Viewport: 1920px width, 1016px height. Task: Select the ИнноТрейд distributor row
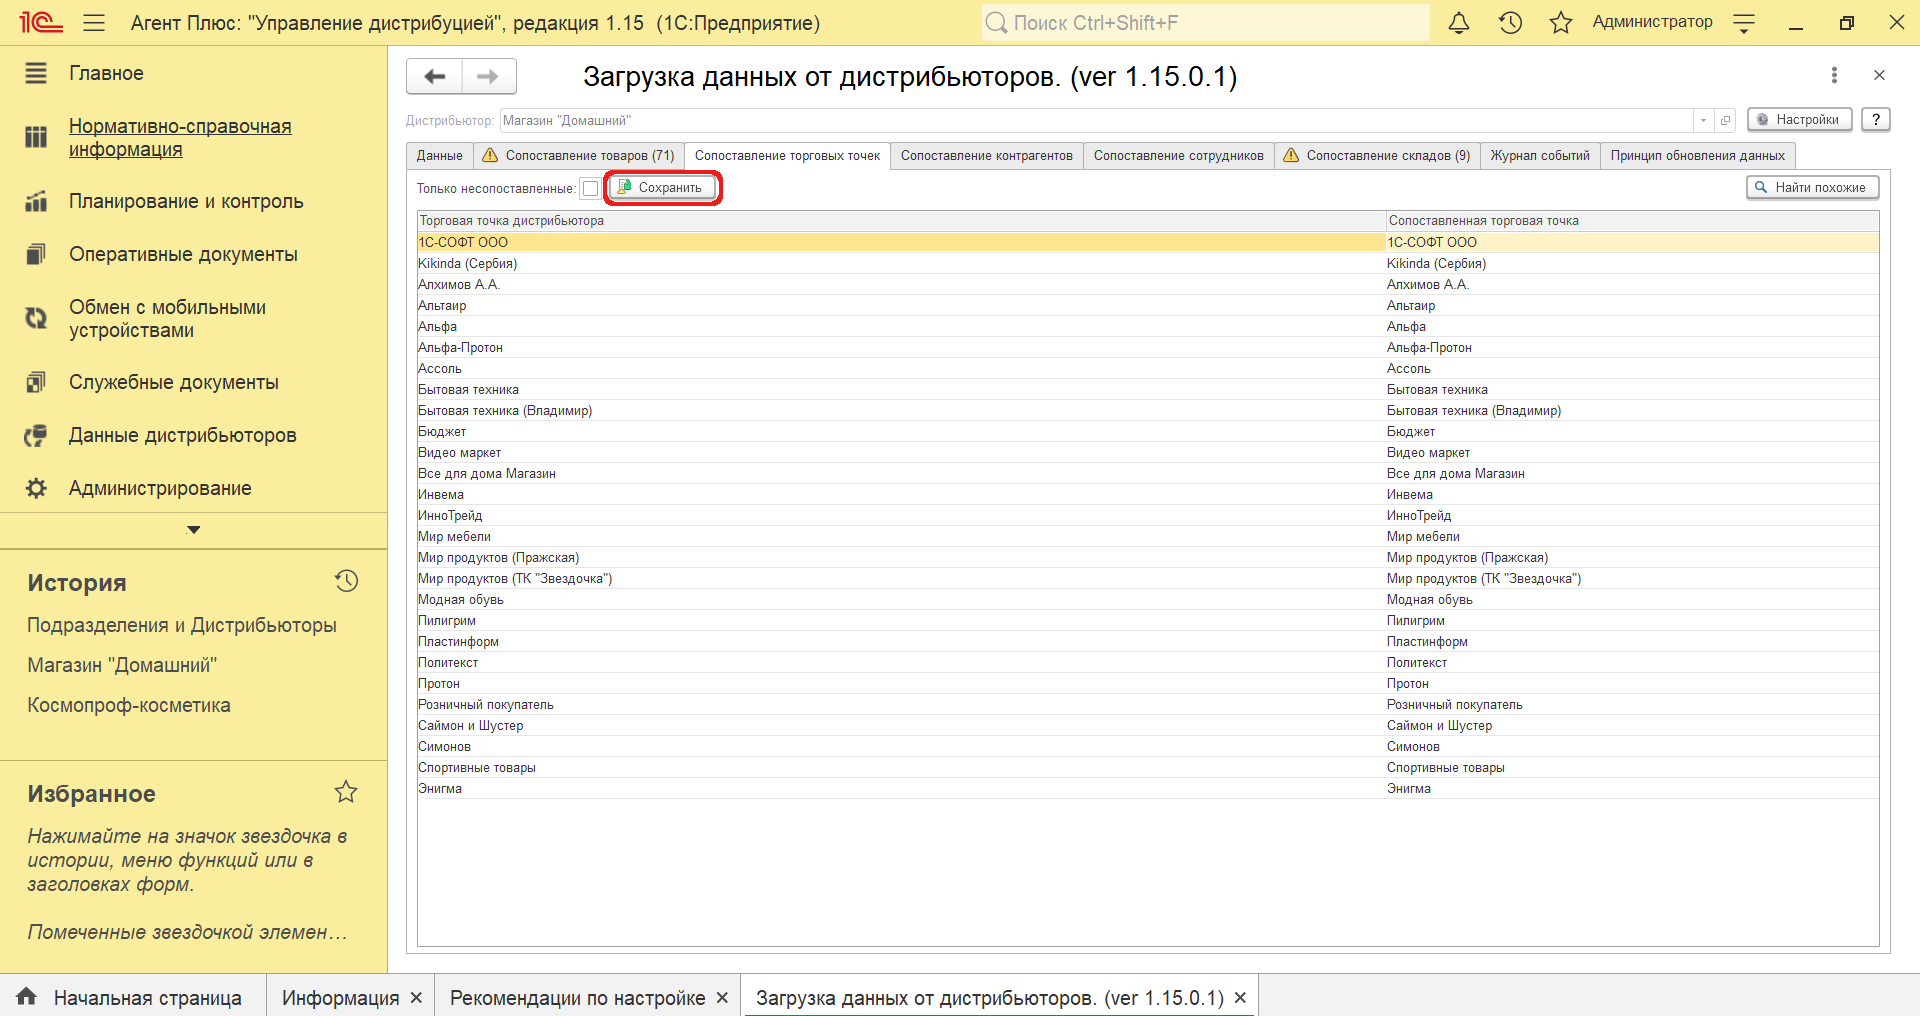click(901, 515)
